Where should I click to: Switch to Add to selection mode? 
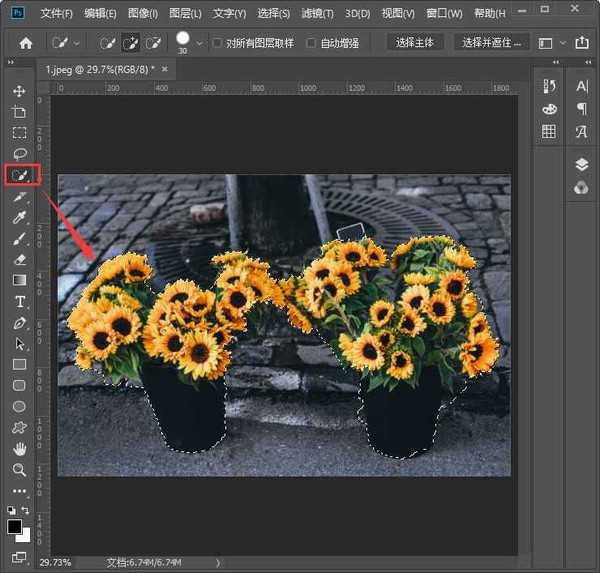(129, 43)
